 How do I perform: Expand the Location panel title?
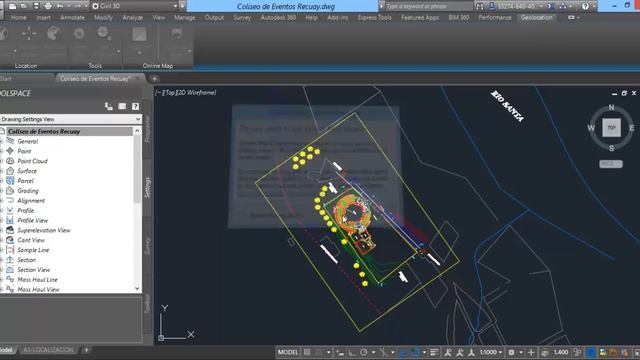click(26, 66)
